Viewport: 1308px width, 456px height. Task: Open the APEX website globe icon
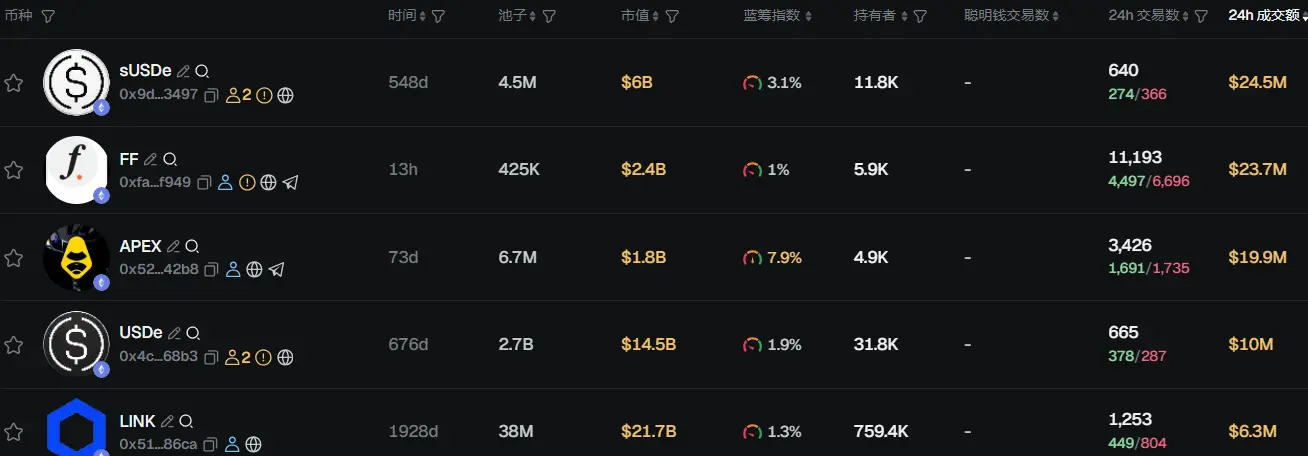pyautogui.click(x=254, y=270)
